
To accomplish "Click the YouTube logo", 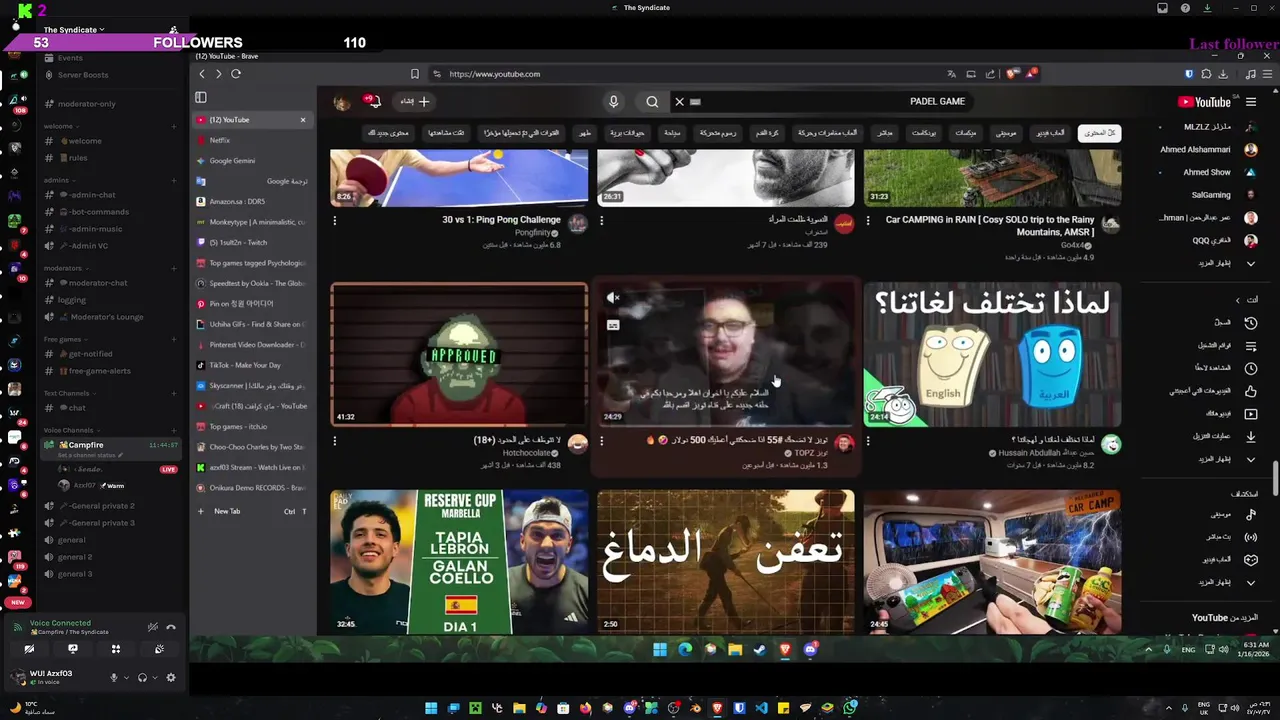I will [1204, 102].
